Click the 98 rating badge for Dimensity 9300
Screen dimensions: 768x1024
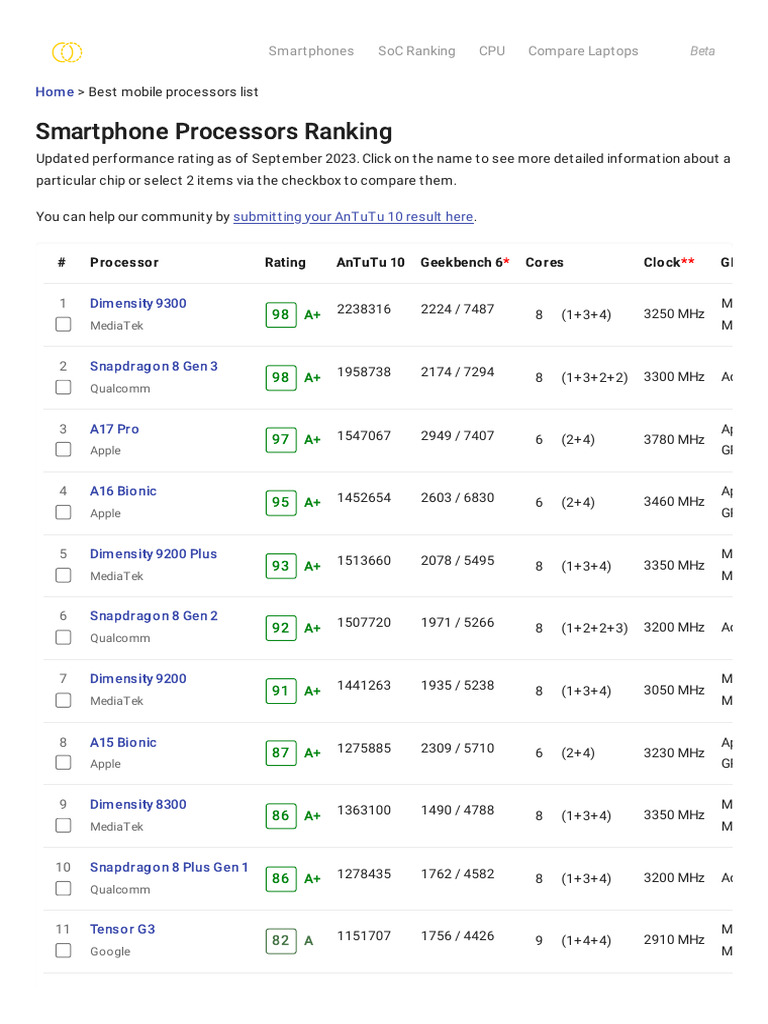[281, 315]
